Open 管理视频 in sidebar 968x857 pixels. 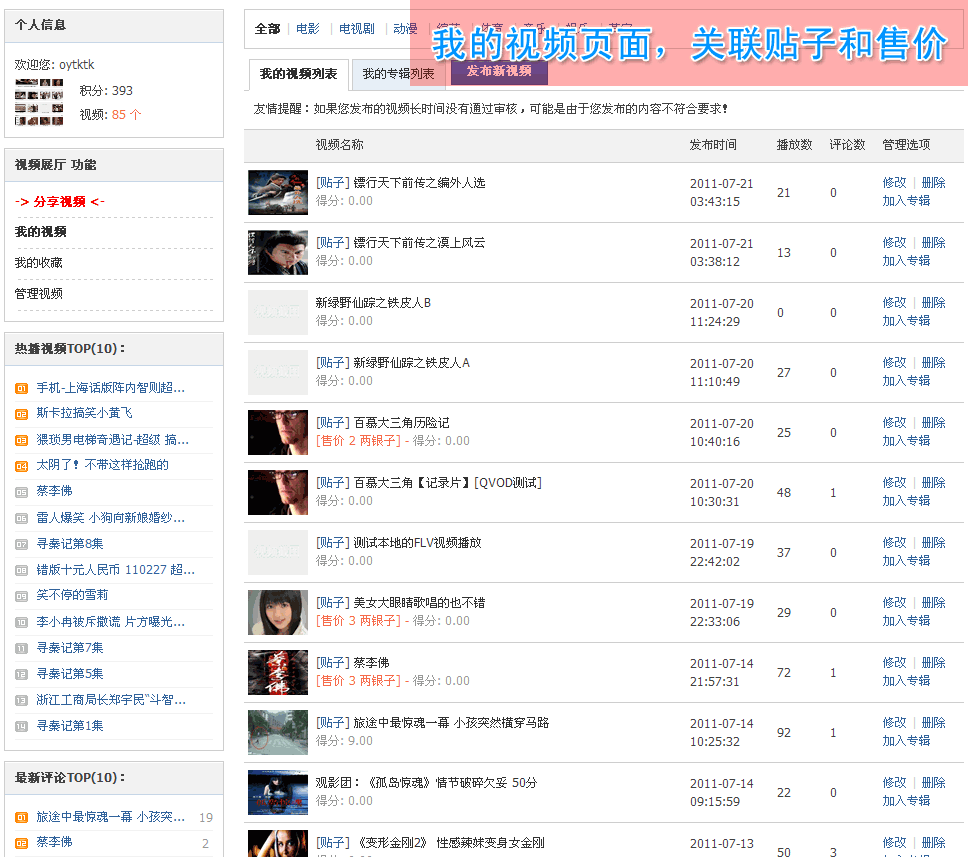[38, 294]
